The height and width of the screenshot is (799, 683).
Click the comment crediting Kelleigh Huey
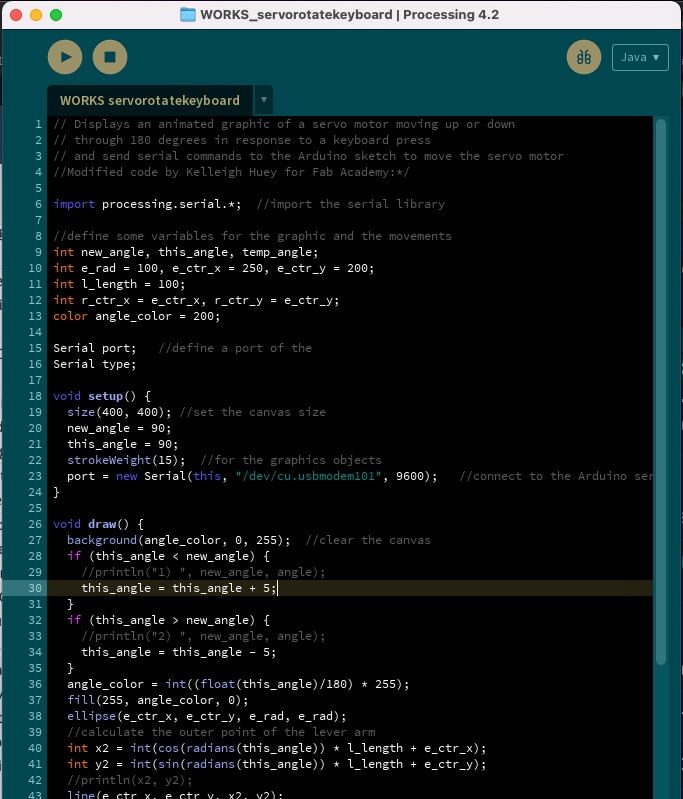tap(231, 172)
